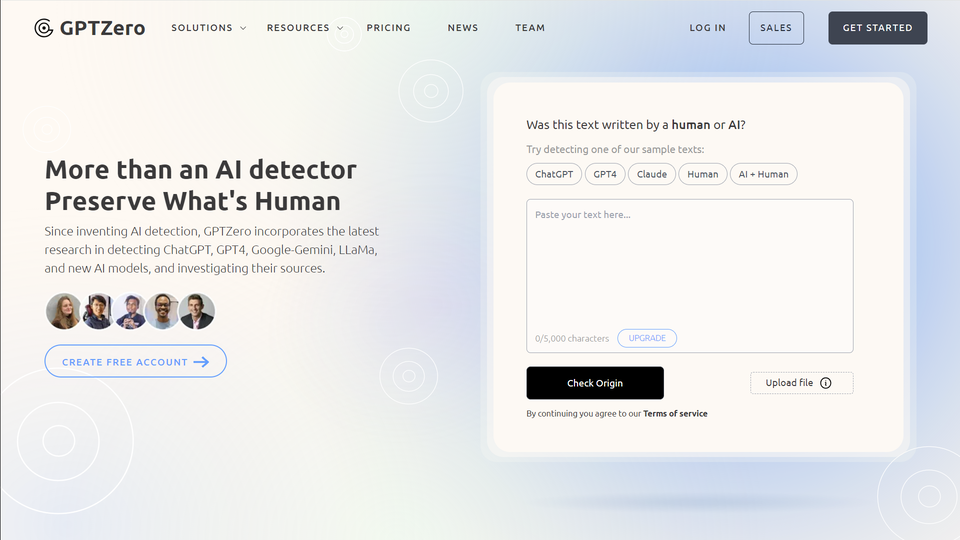This screenshot has width=960, height=540.
Task: Click the GPTZero wordmark text
Action: click(x=102, y=28)
